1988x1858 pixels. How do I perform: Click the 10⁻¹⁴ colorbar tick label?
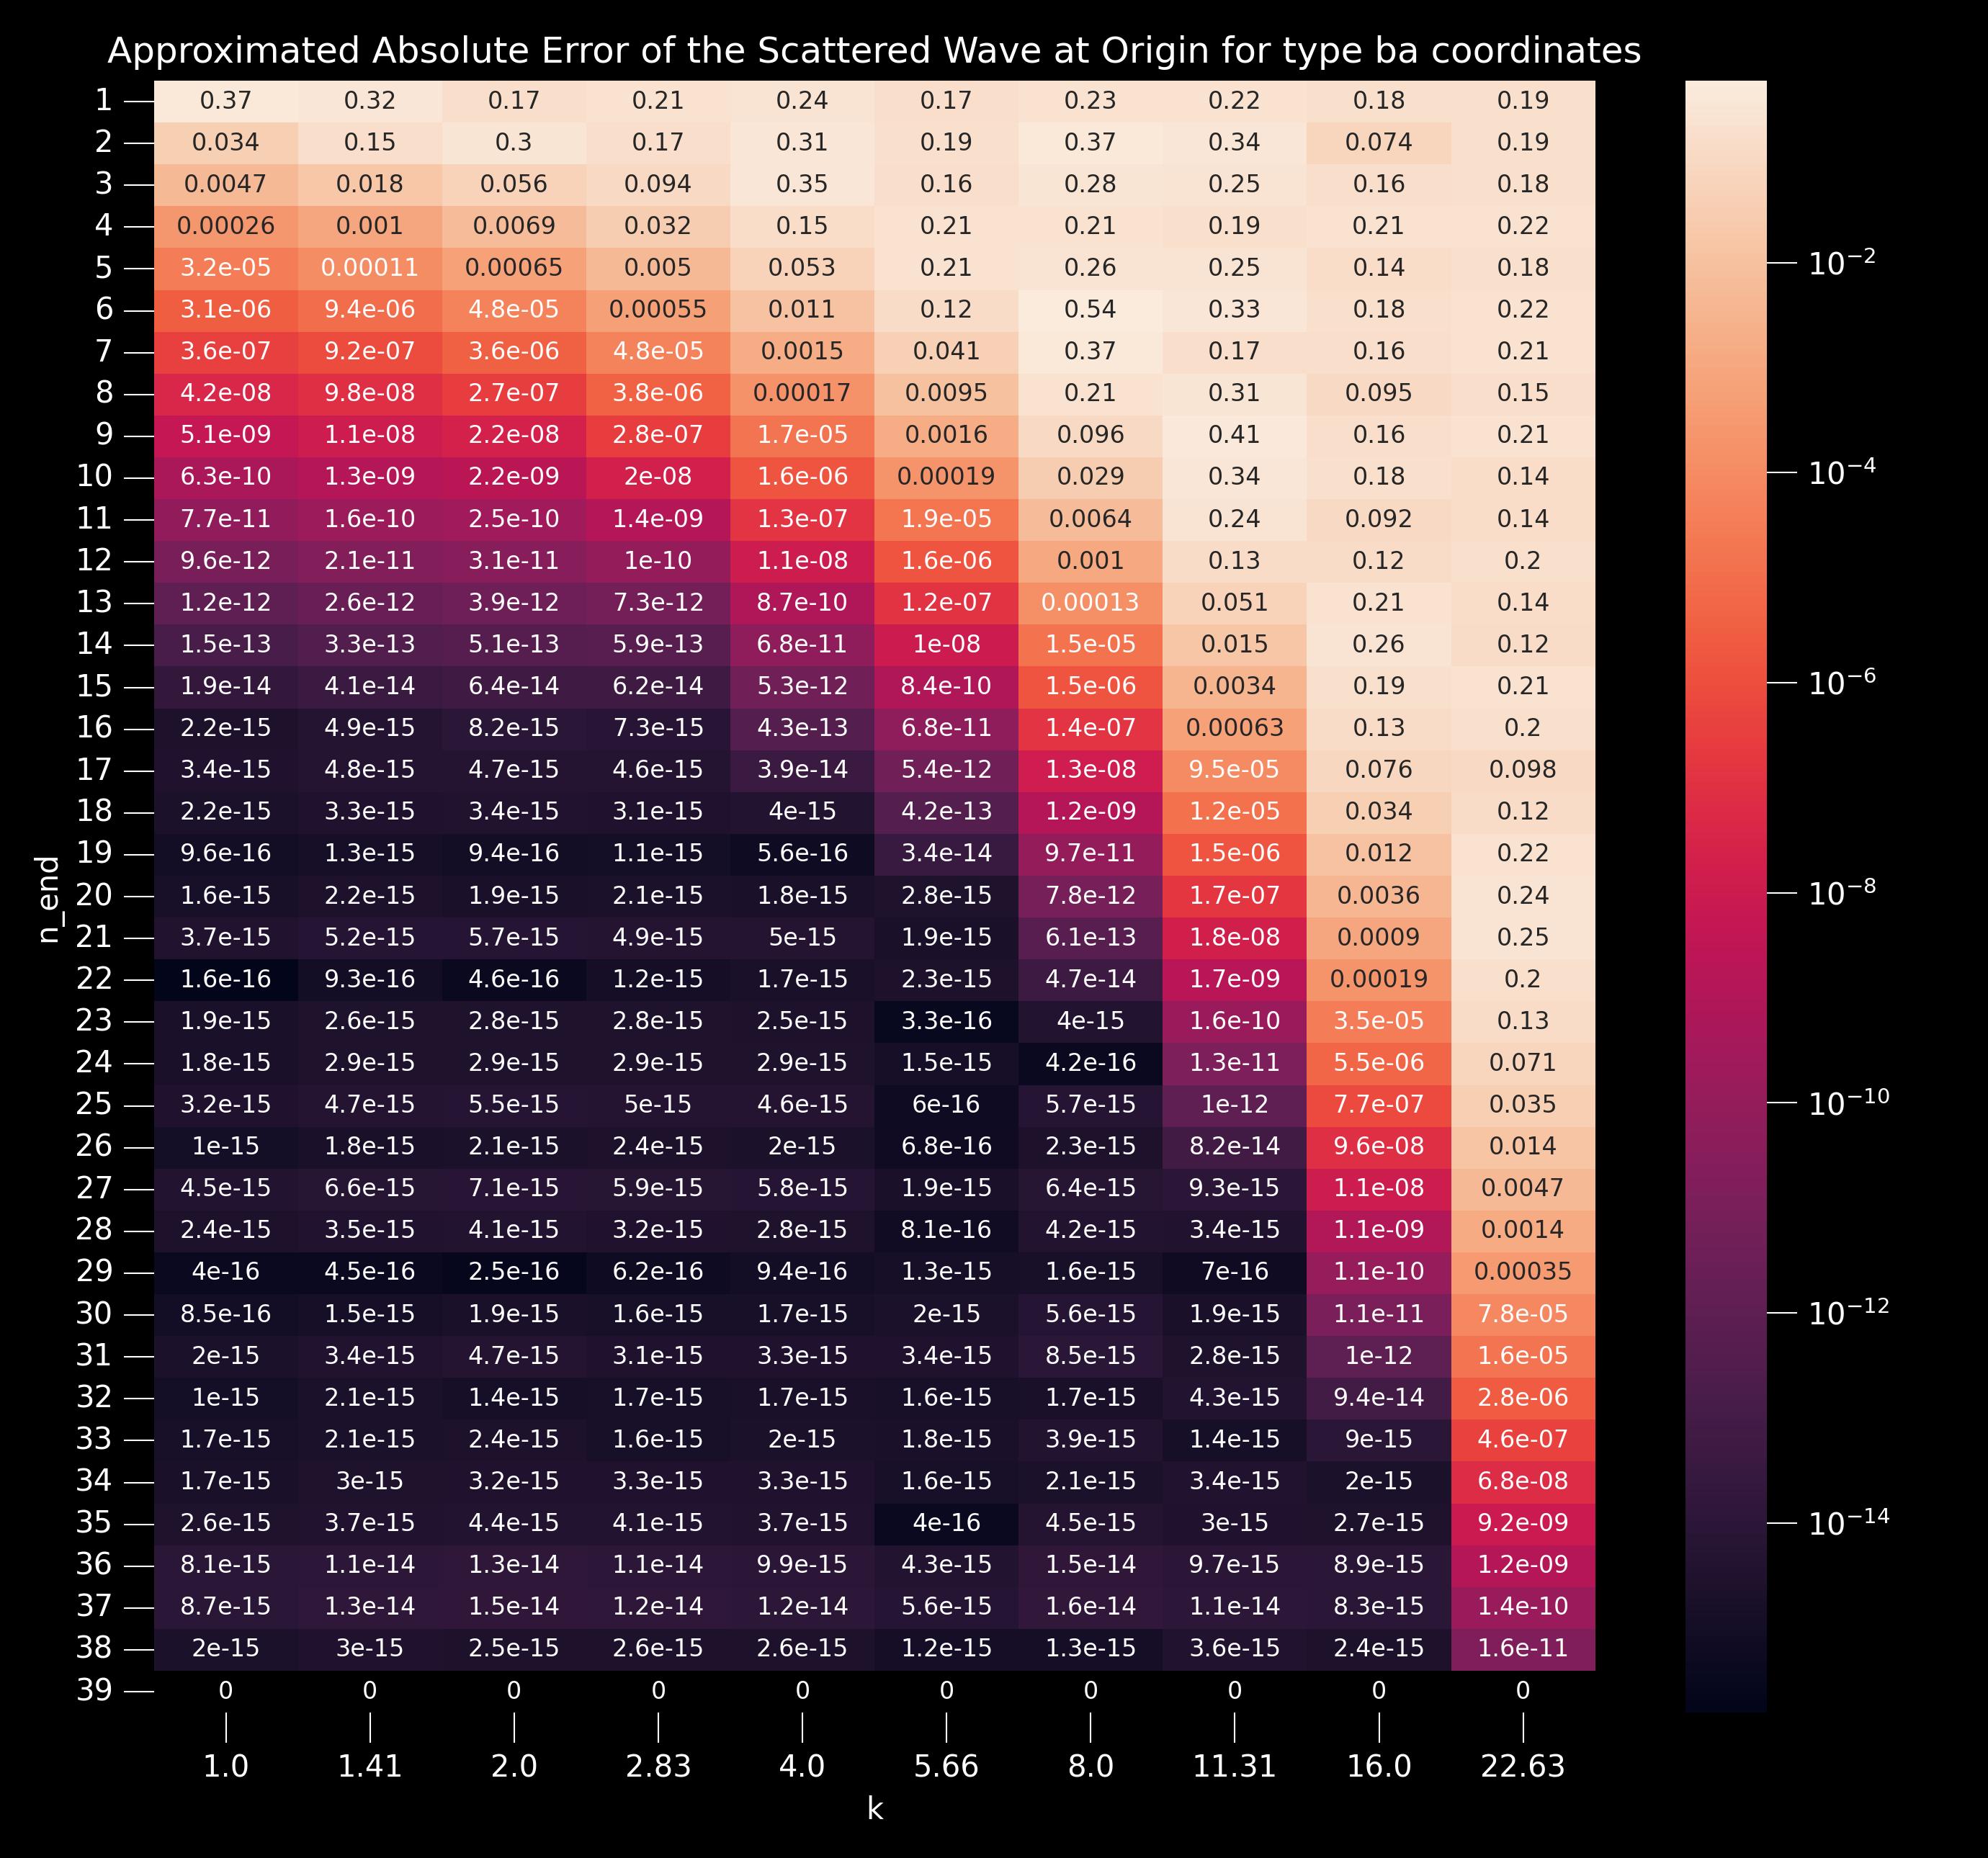pyautogui.click(x=1848, y=1522)
